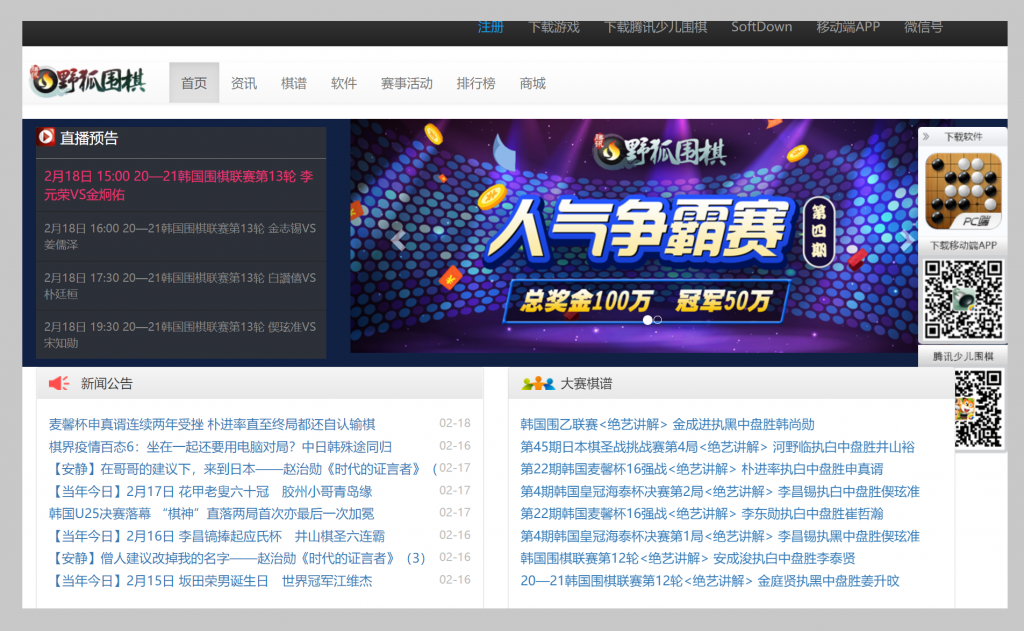The image size is (1024, 631).
Task: Open record 李东勋执白中盘胜崔哲瀚
Action: tap(701, 513)
